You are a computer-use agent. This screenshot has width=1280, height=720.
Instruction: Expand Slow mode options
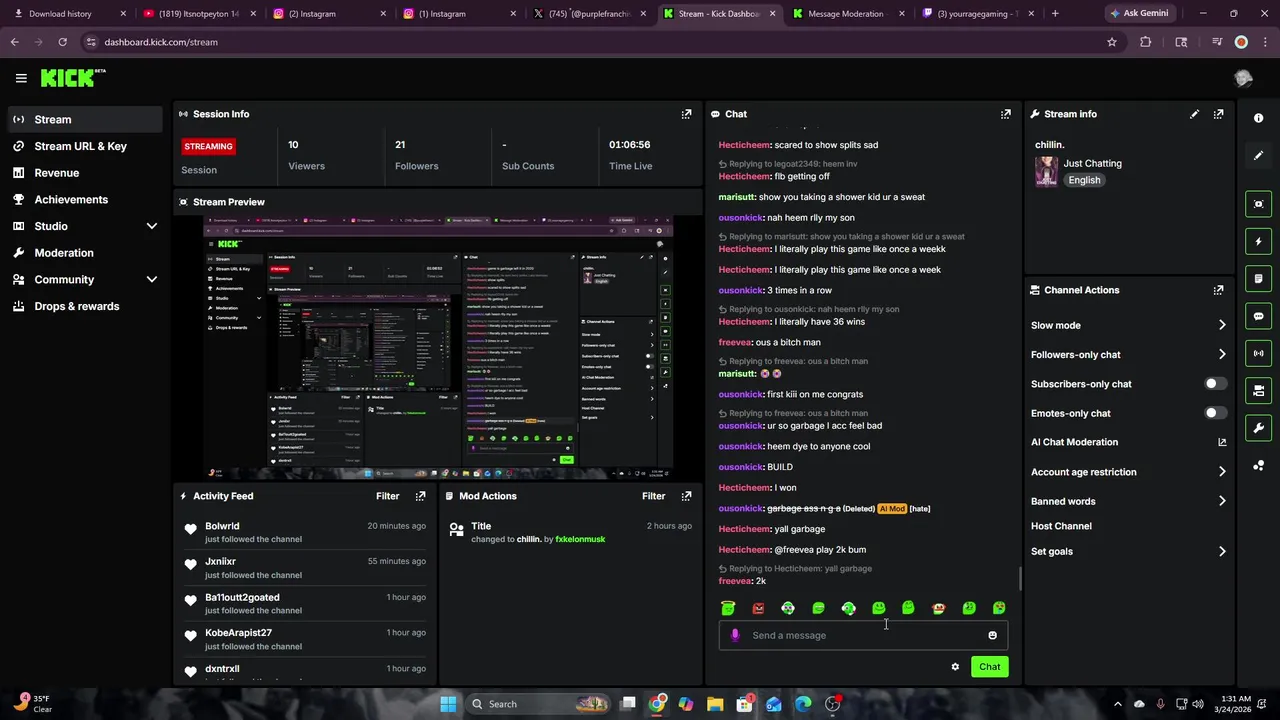point(1222,325)
